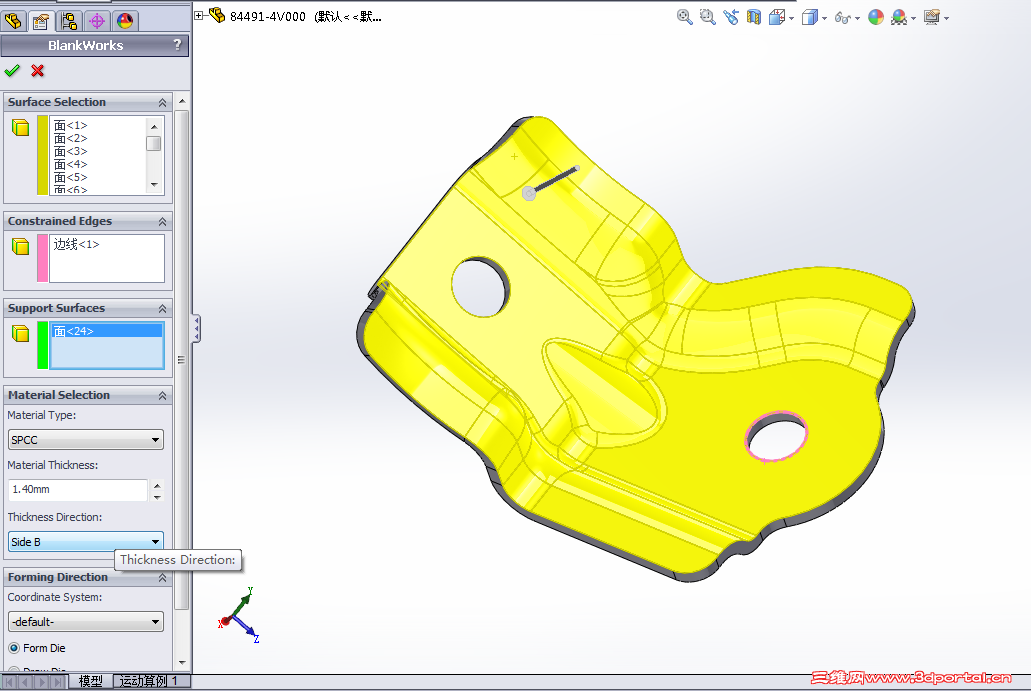This screenshot has width=1031, height=691.
Task: Open the Edit Appearance color ball
Action: click(x=876, y=17)
